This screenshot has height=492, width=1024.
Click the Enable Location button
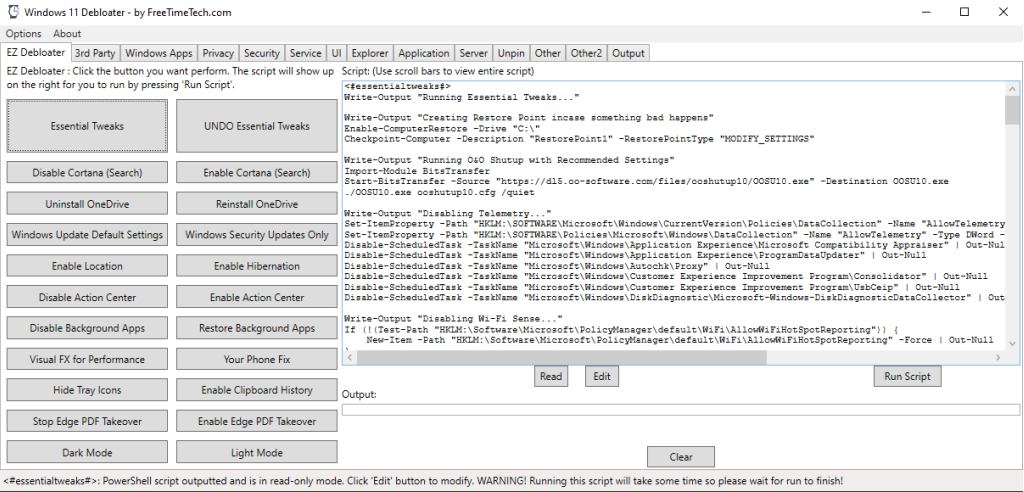click(88, 266)
